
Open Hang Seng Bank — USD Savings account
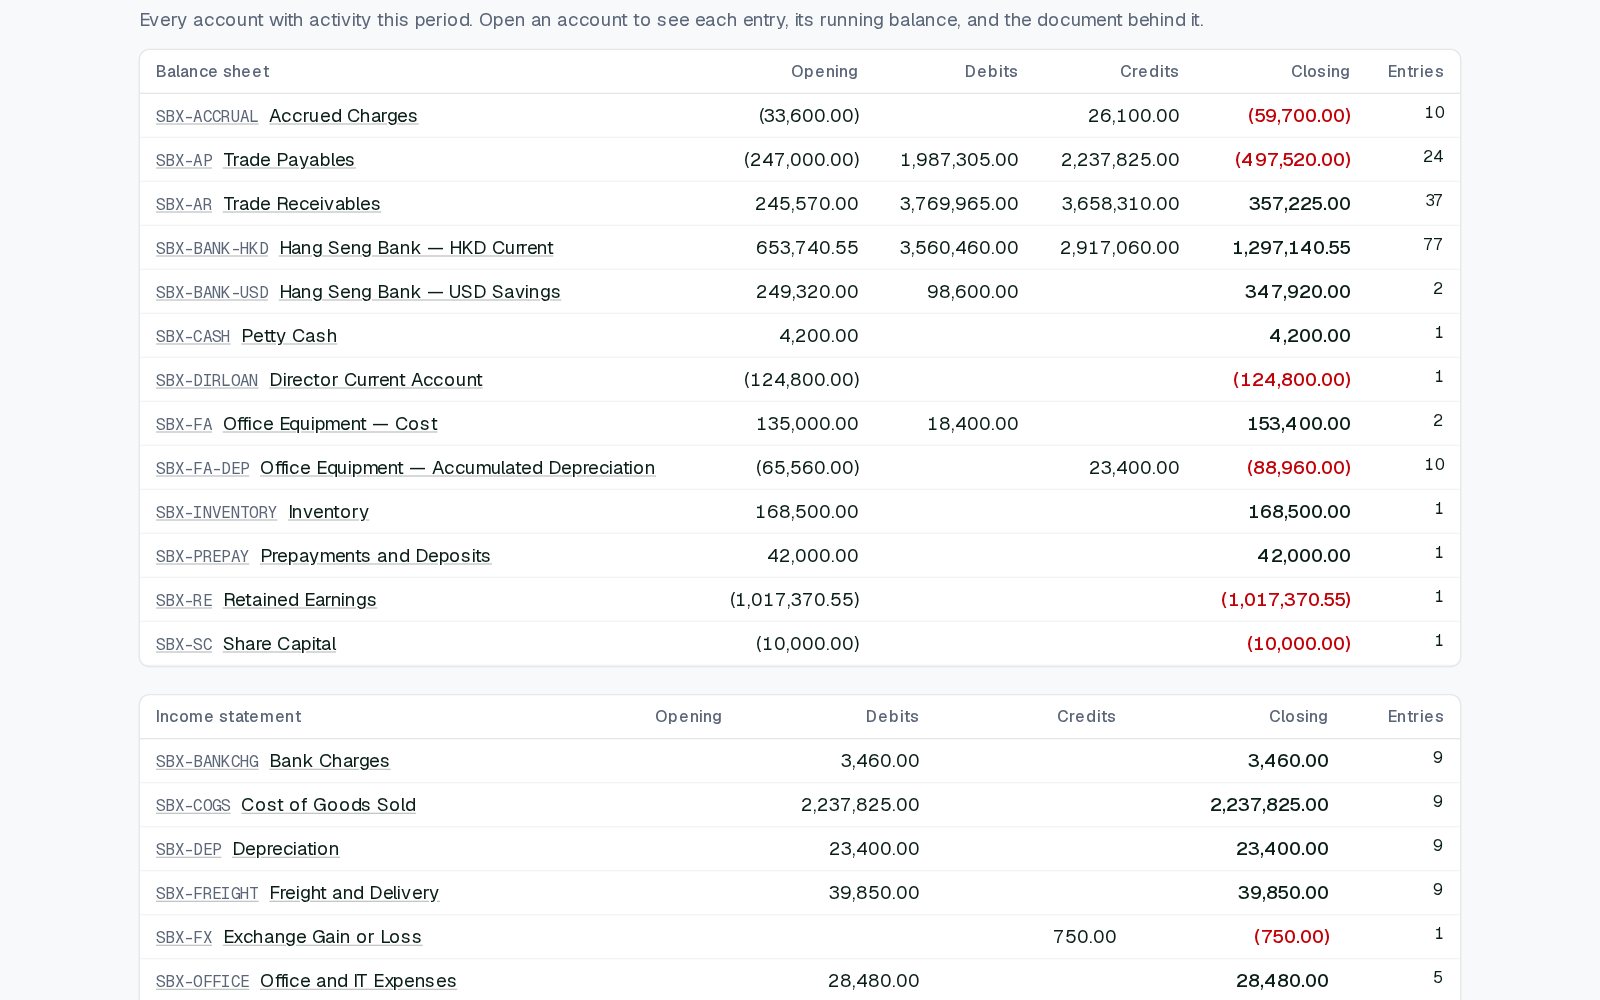tap(420, 292)
